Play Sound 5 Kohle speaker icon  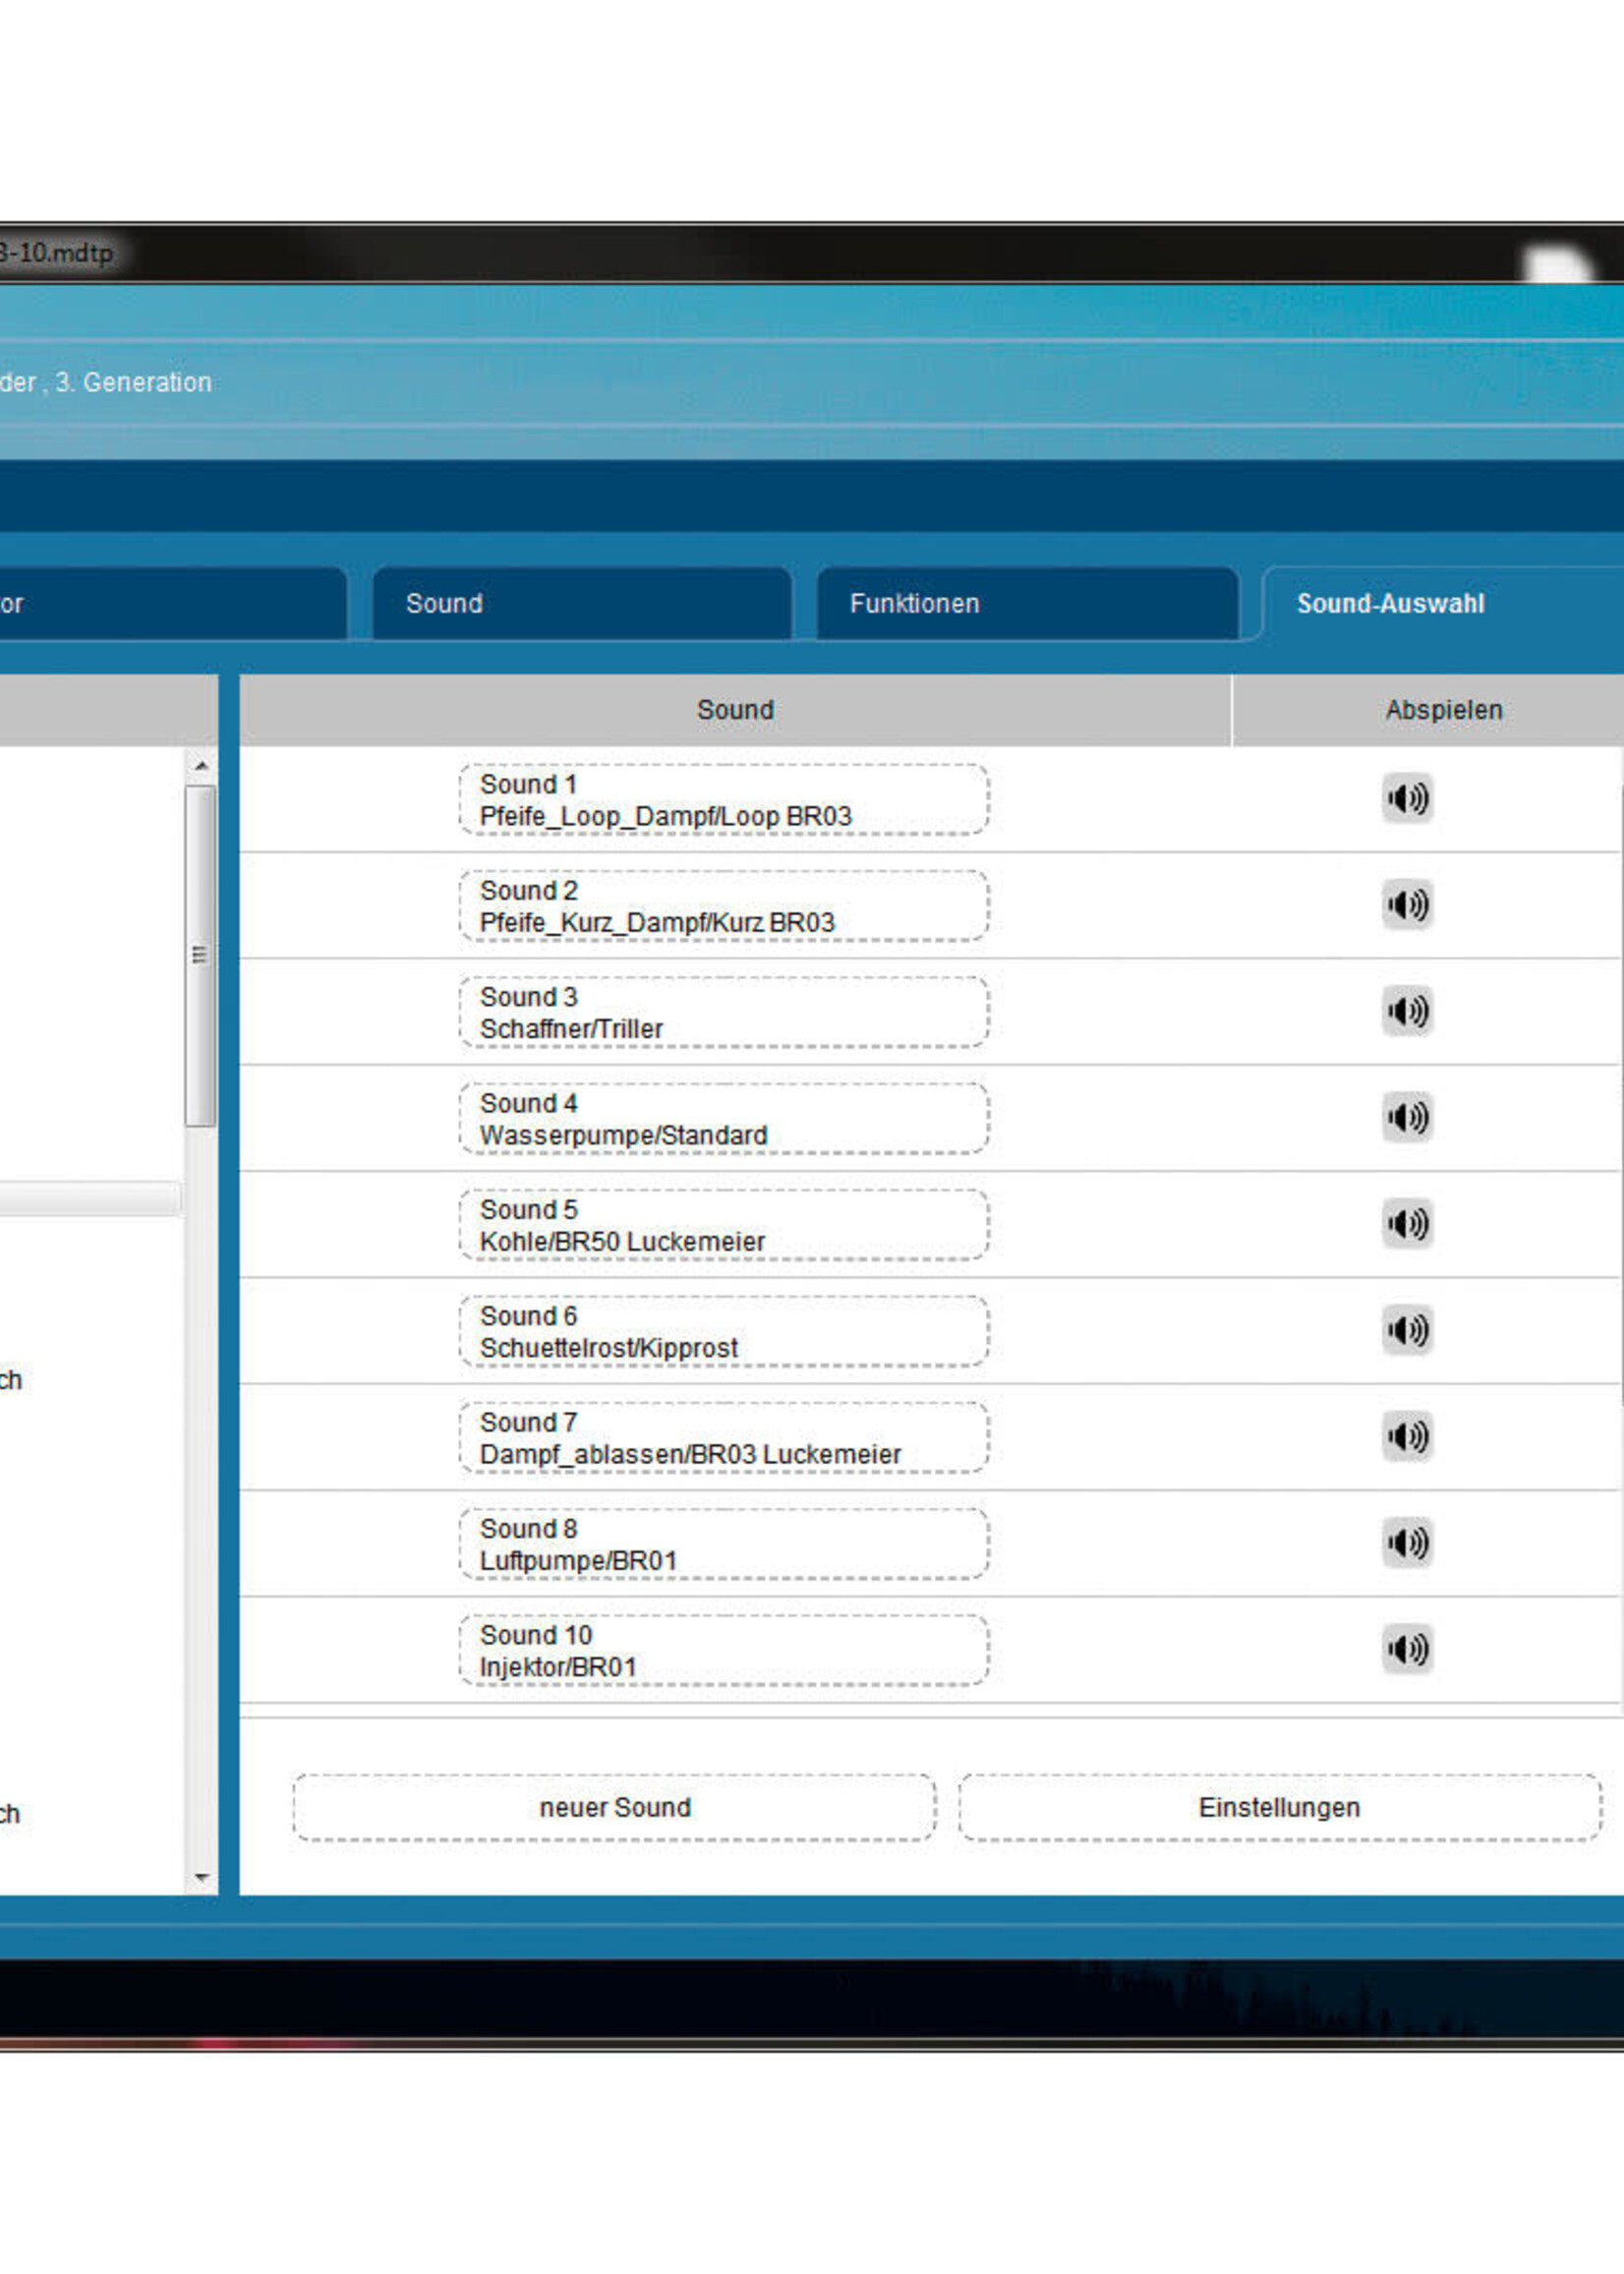coord(1407,1223)
